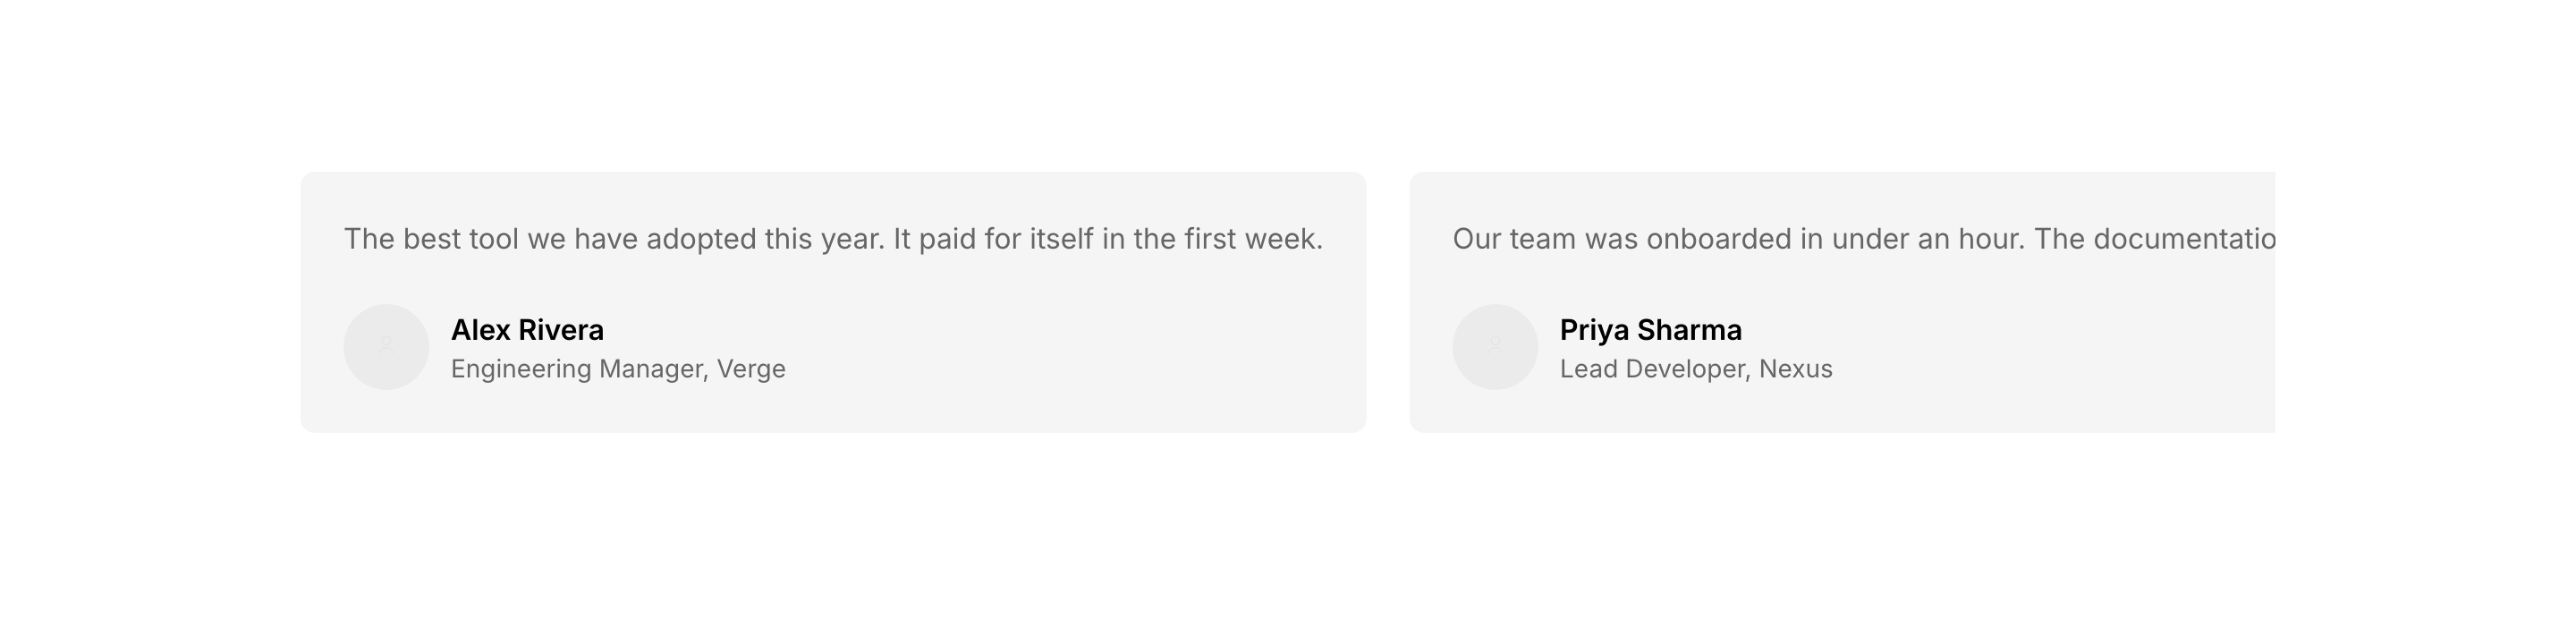Select the "Lead Developer, Nexus" subtitle
This screenshot has width=2576, height=635.
click(x=1696, y=369)
